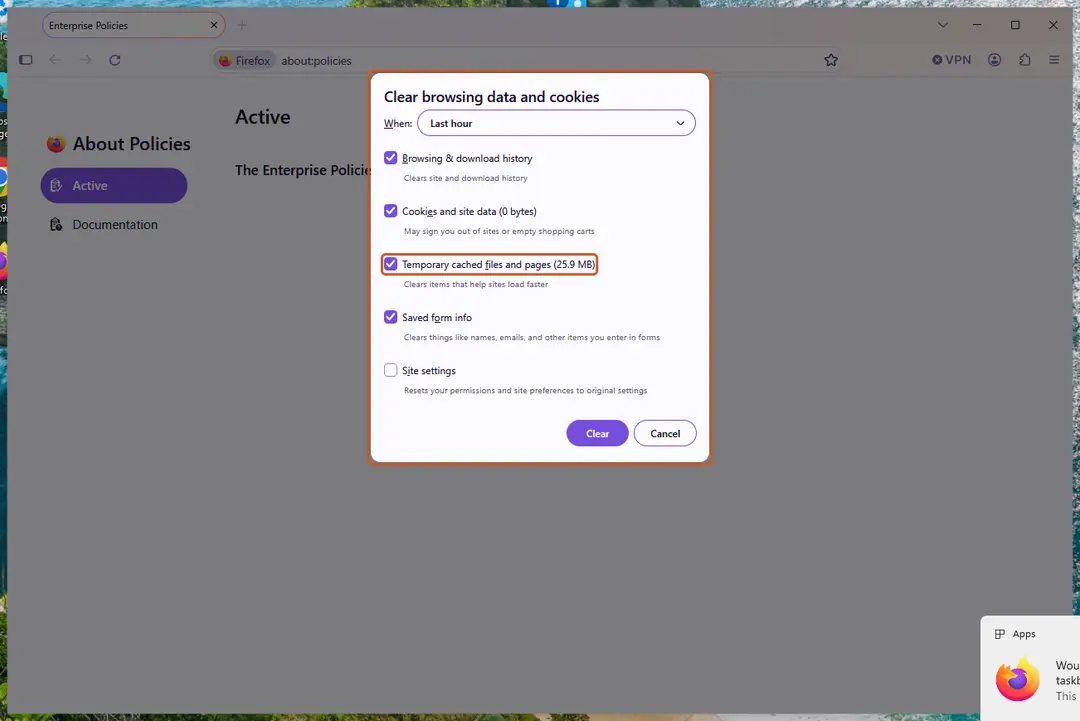Reload the about:policies page

coord(115,60)
